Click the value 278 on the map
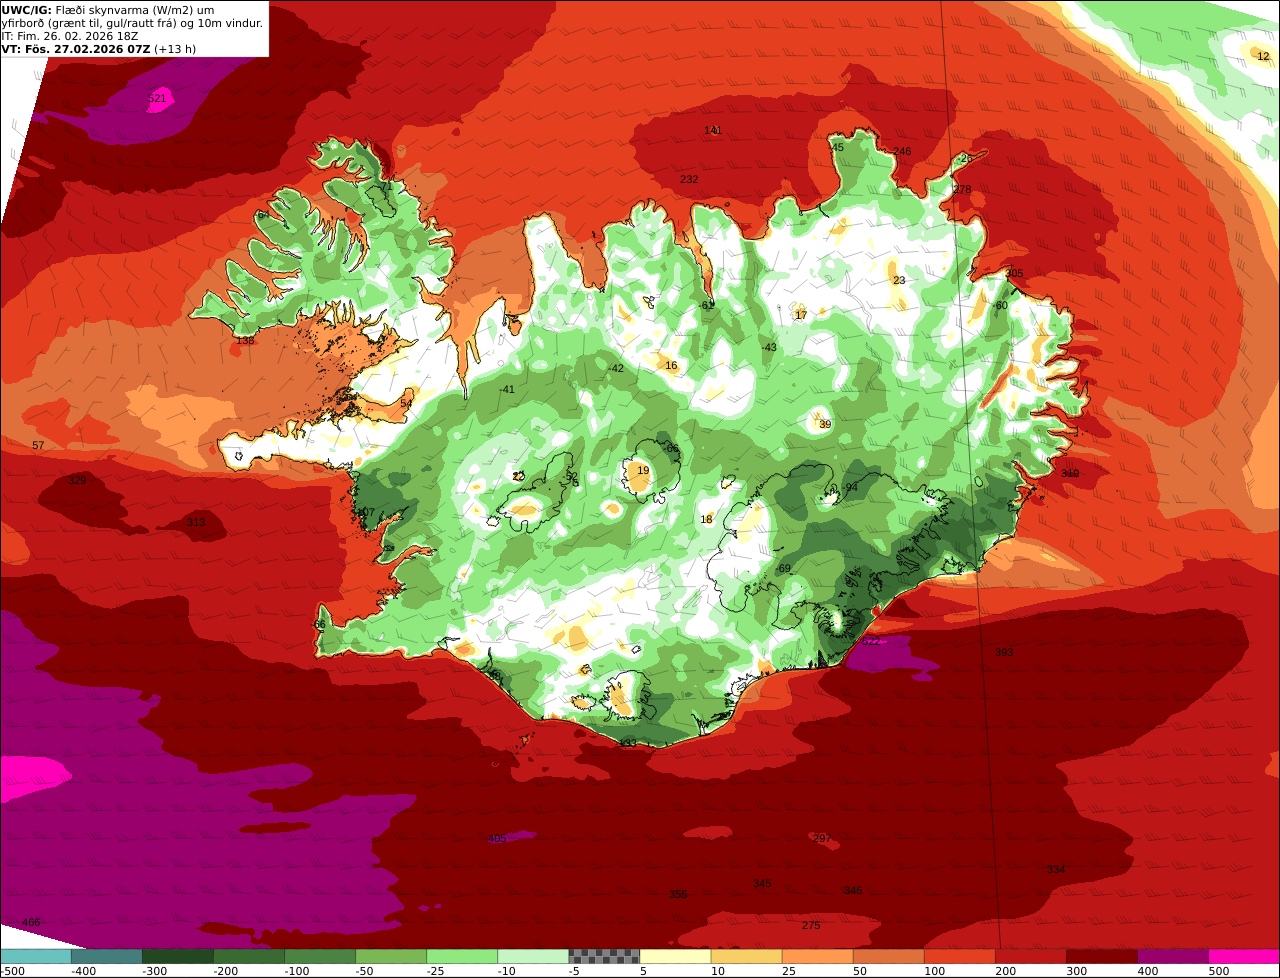 962,189
